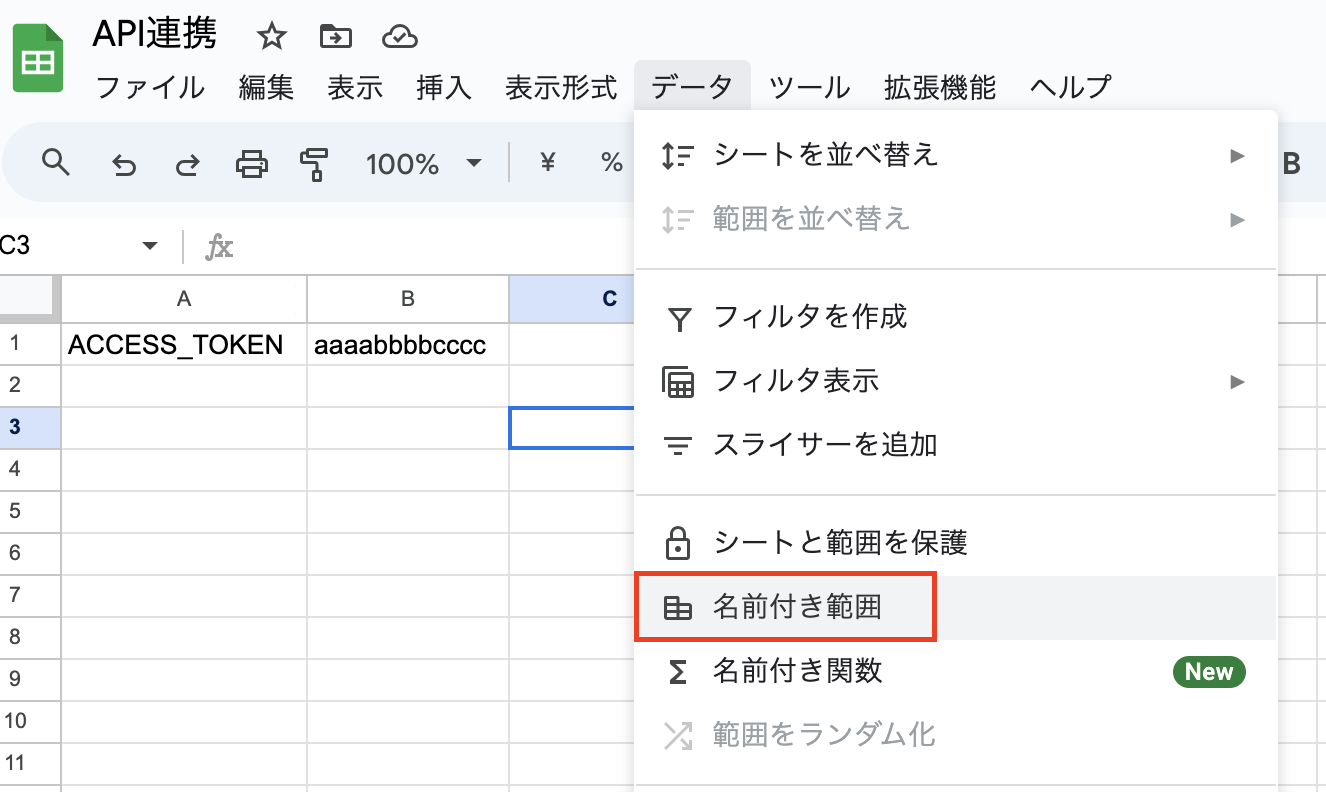
Task: Select row 2 header
Action: pyautogui.click(x=30, y=386)
